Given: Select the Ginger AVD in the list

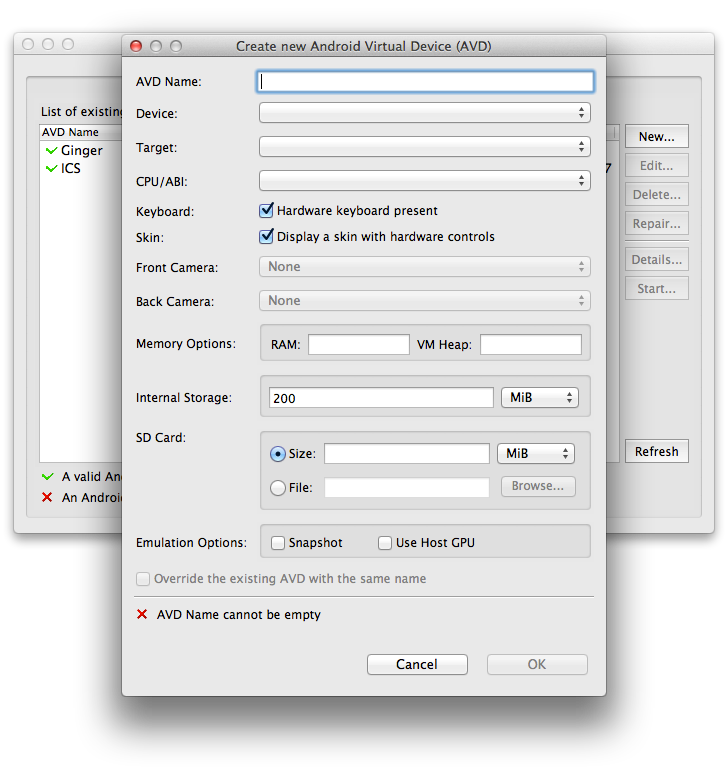Looking at the screenshot, I should 82,150.
